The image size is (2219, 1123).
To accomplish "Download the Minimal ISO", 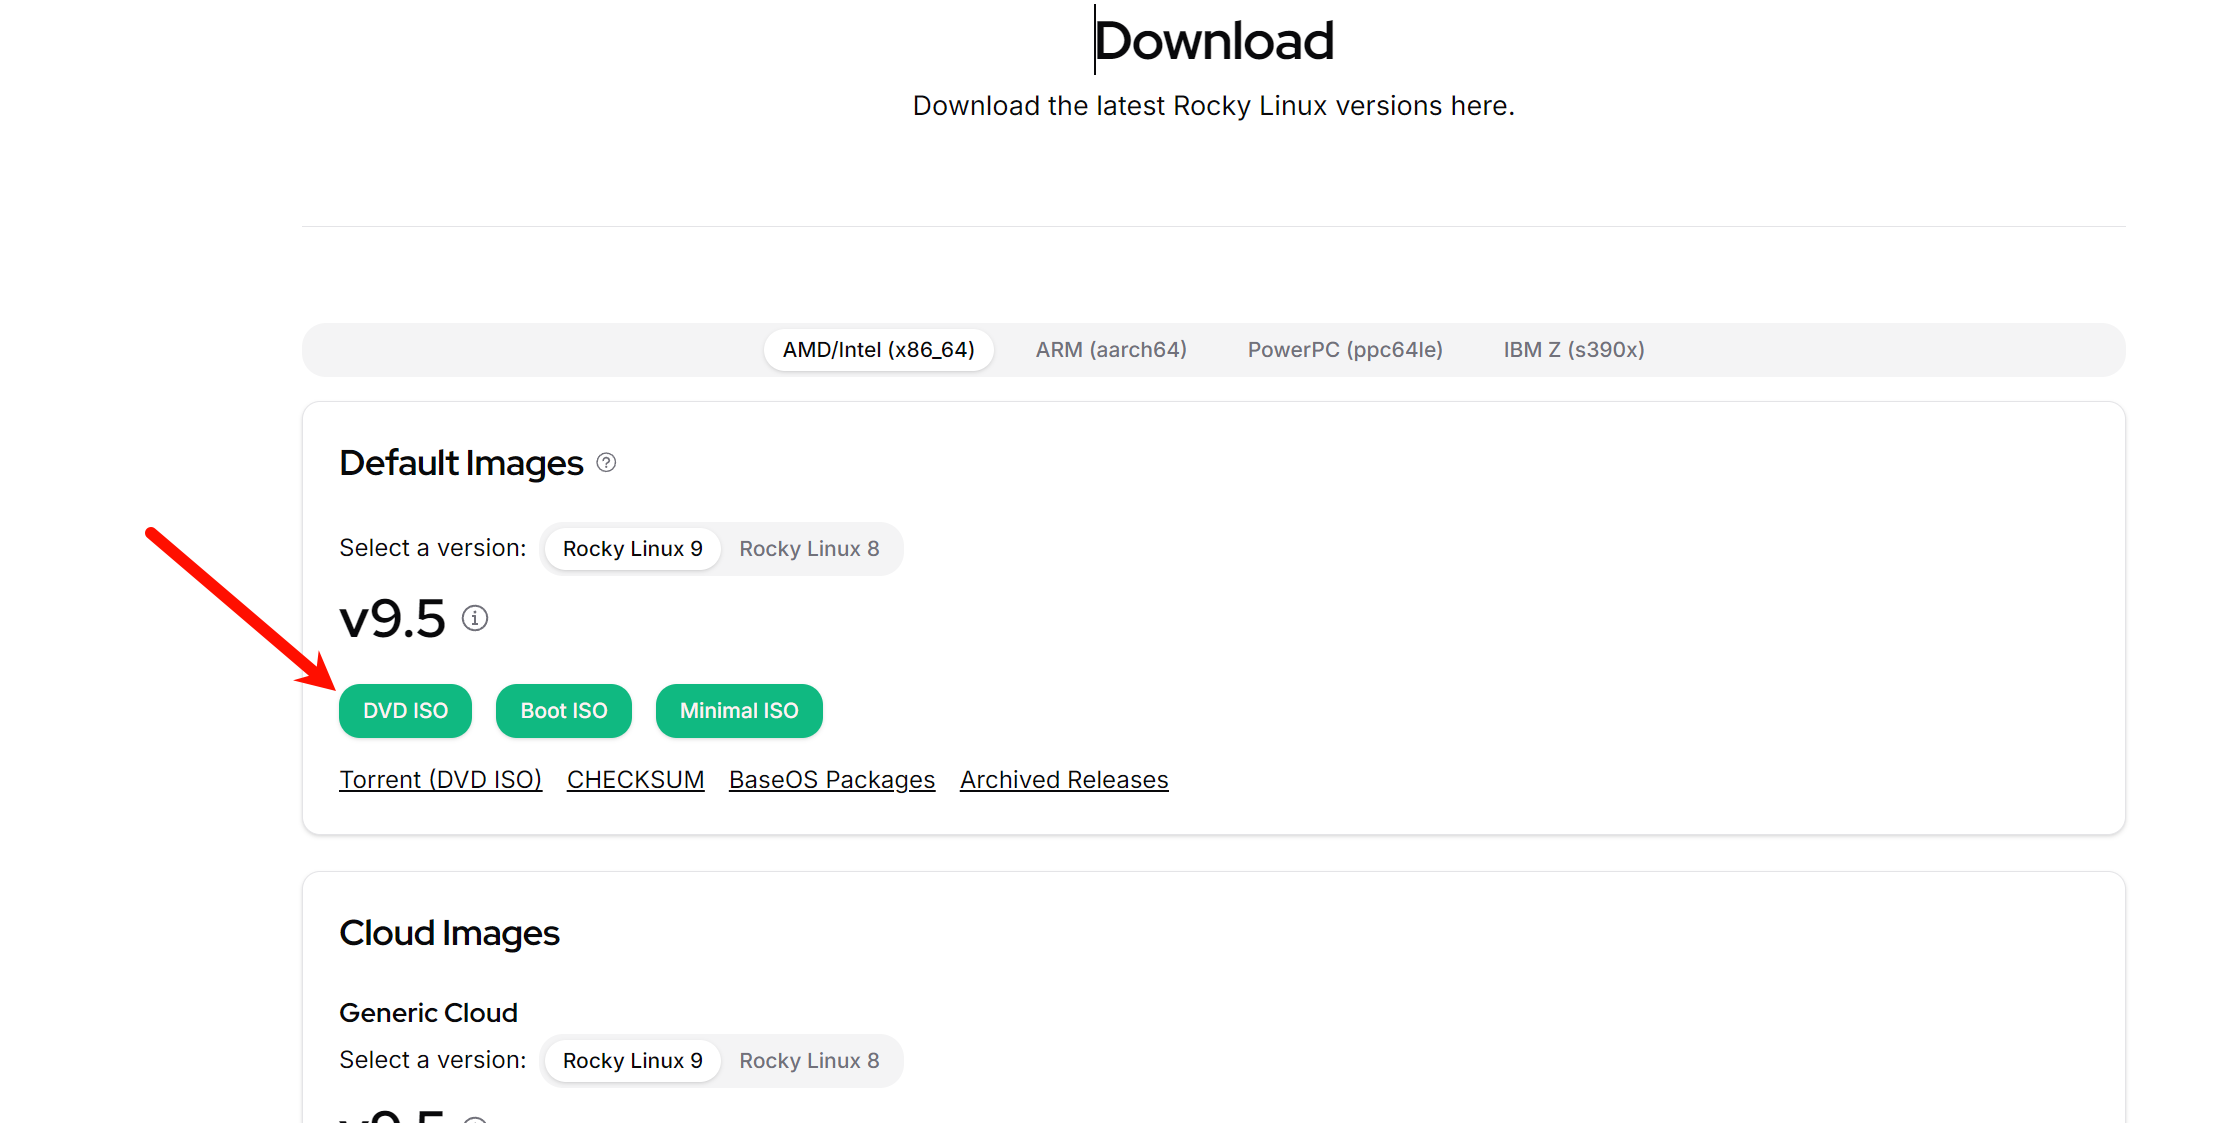I will tap(739, 711).
